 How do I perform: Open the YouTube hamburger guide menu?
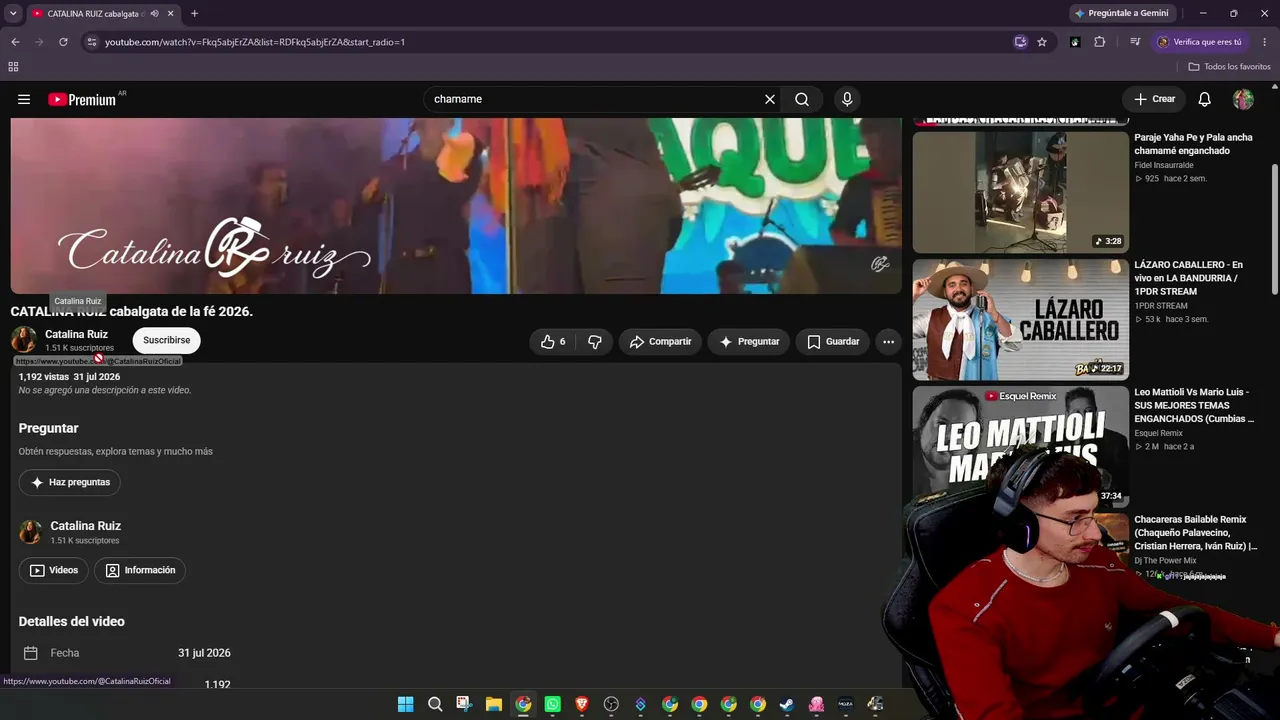pyautogui.click(x=24, y=99)
